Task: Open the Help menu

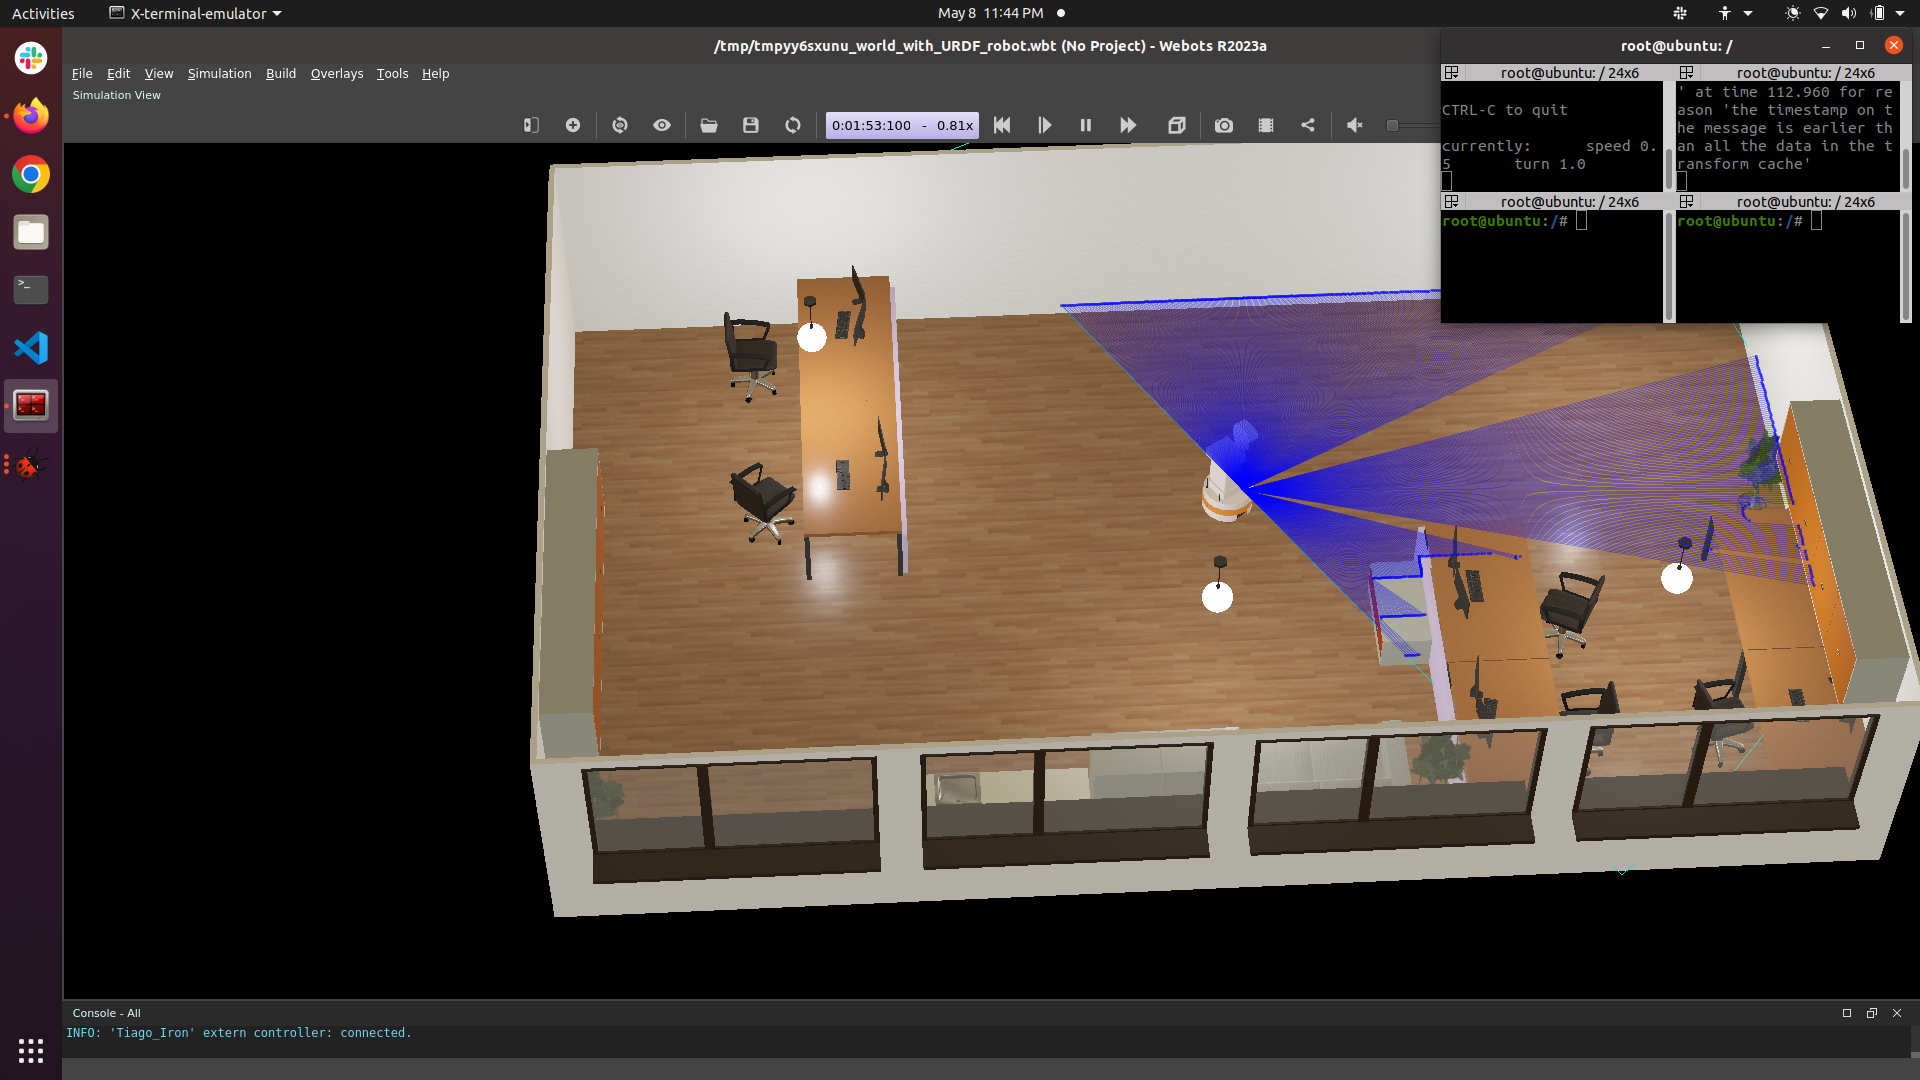Action: coord(435,73)
